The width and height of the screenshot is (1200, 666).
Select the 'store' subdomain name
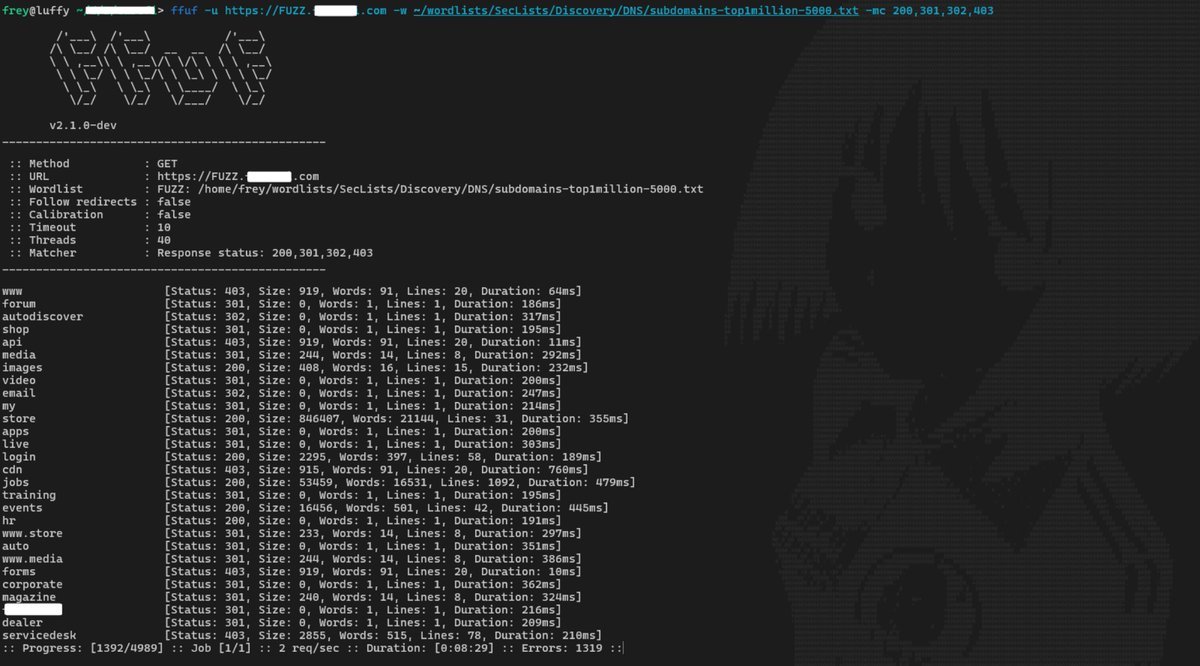click(19, 419)
